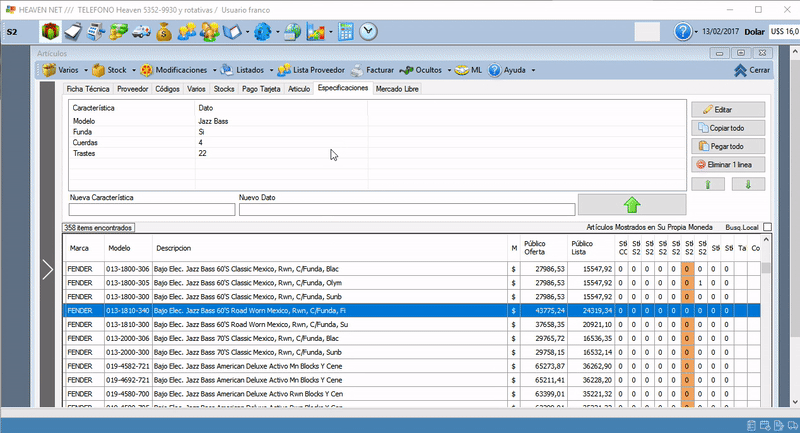Click the Dolar US$ rate field
Image resolution: width=800 pixels, height=433 pixels.
click(x=784, y=32)
